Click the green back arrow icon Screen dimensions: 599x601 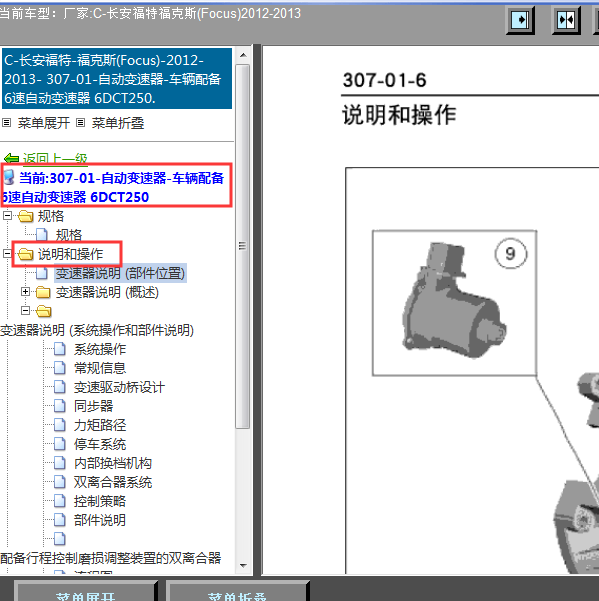11,158
